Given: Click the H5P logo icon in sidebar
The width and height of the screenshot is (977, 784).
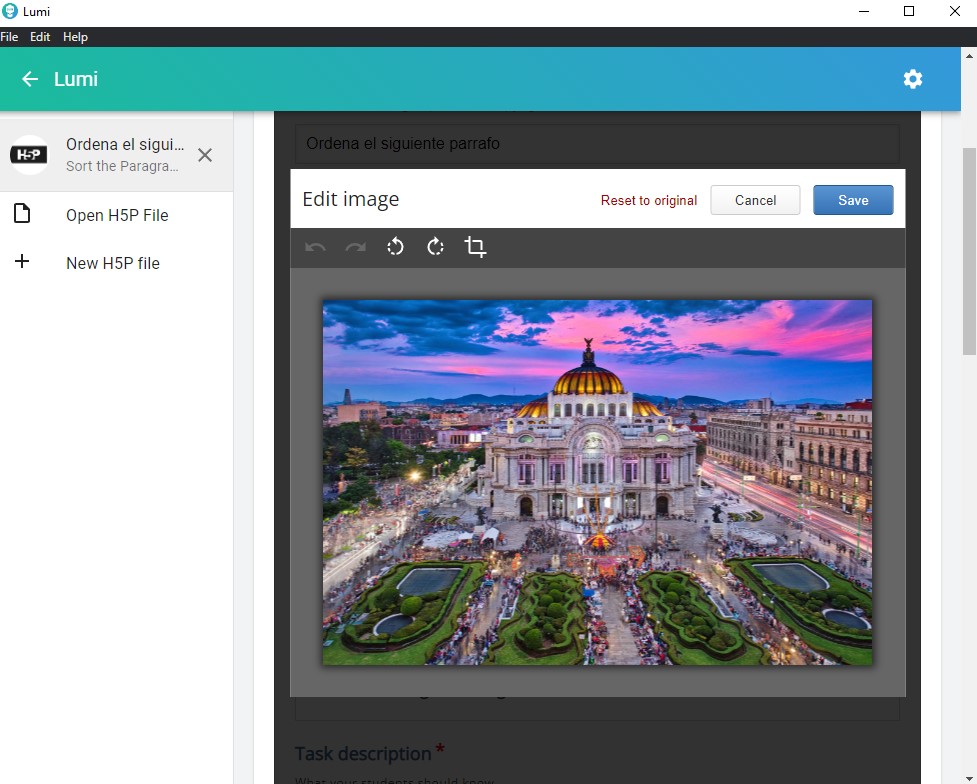Looking at the screenshot, I should tap(29, 155).
